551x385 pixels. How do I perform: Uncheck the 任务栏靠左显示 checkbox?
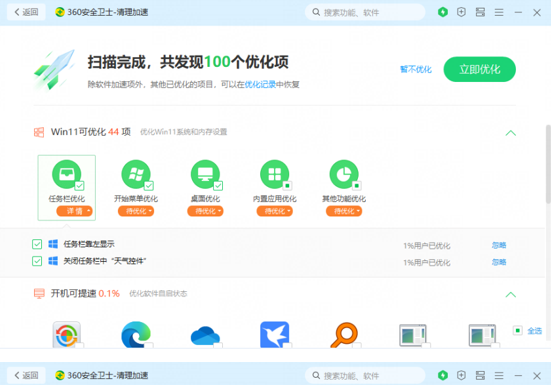(x=37, y=244)
